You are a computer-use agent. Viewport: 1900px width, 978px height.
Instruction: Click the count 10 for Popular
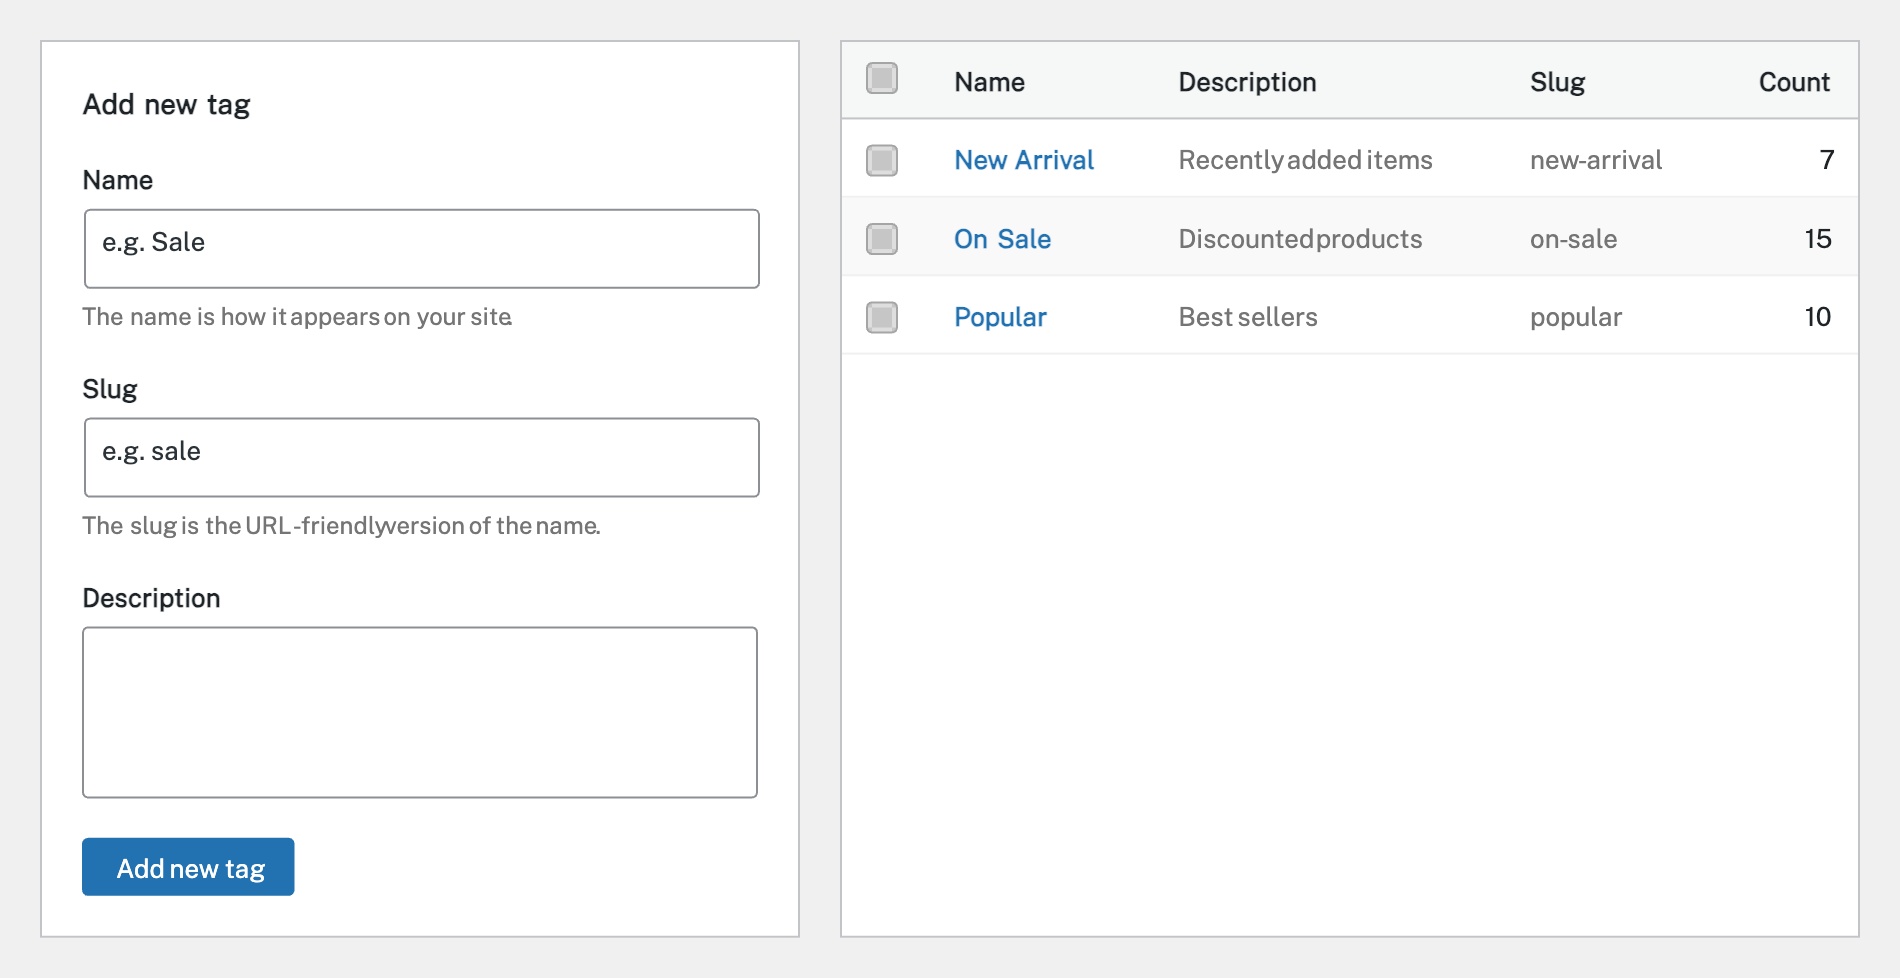pyautogui.click(x=1818, y=317)
